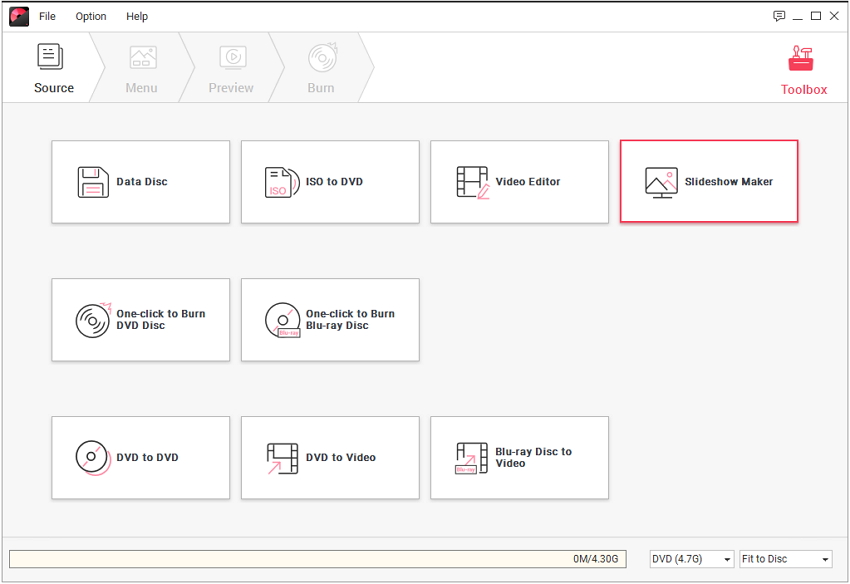This screenshot has height=584, width=850.
Task: Expand the Fit to Disc quality dropdown
Action: 785,559
